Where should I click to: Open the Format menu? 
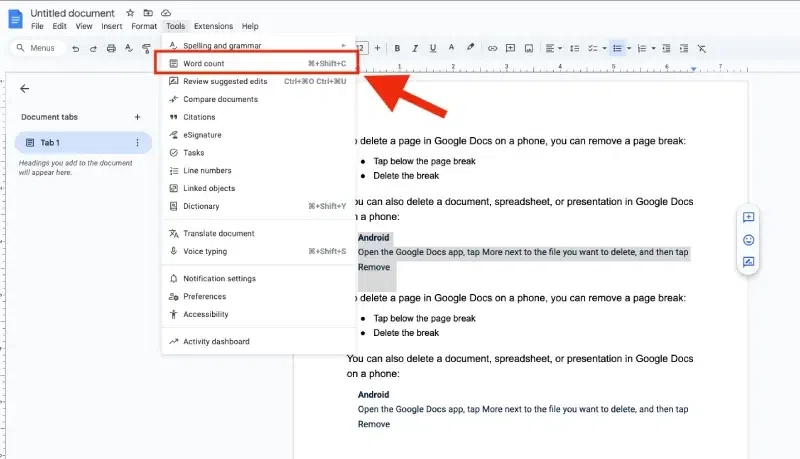tap(144, 26)
